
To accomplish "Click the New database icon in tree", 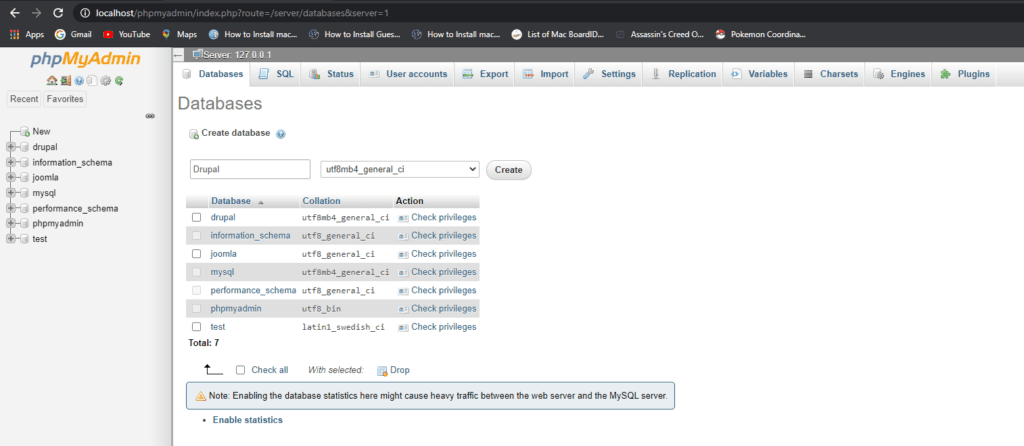I will click(x=25, y=131).
